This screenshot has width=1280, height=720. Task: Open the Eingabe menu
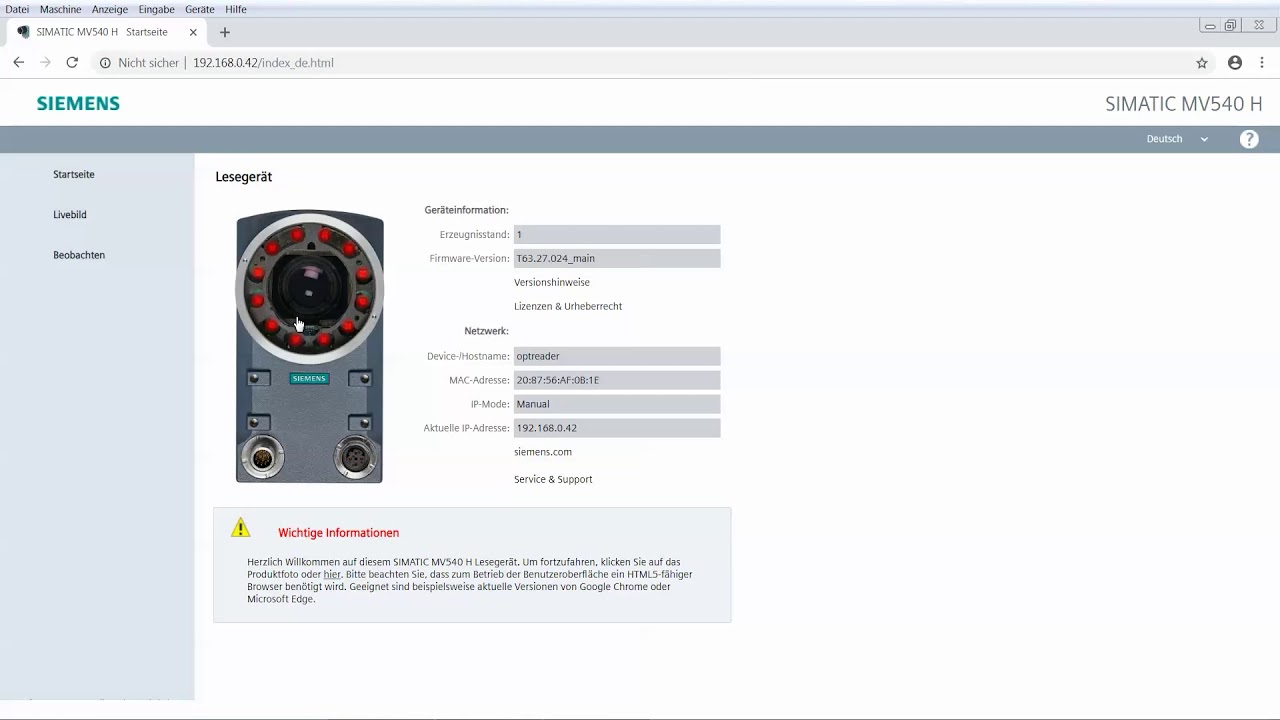156,9
